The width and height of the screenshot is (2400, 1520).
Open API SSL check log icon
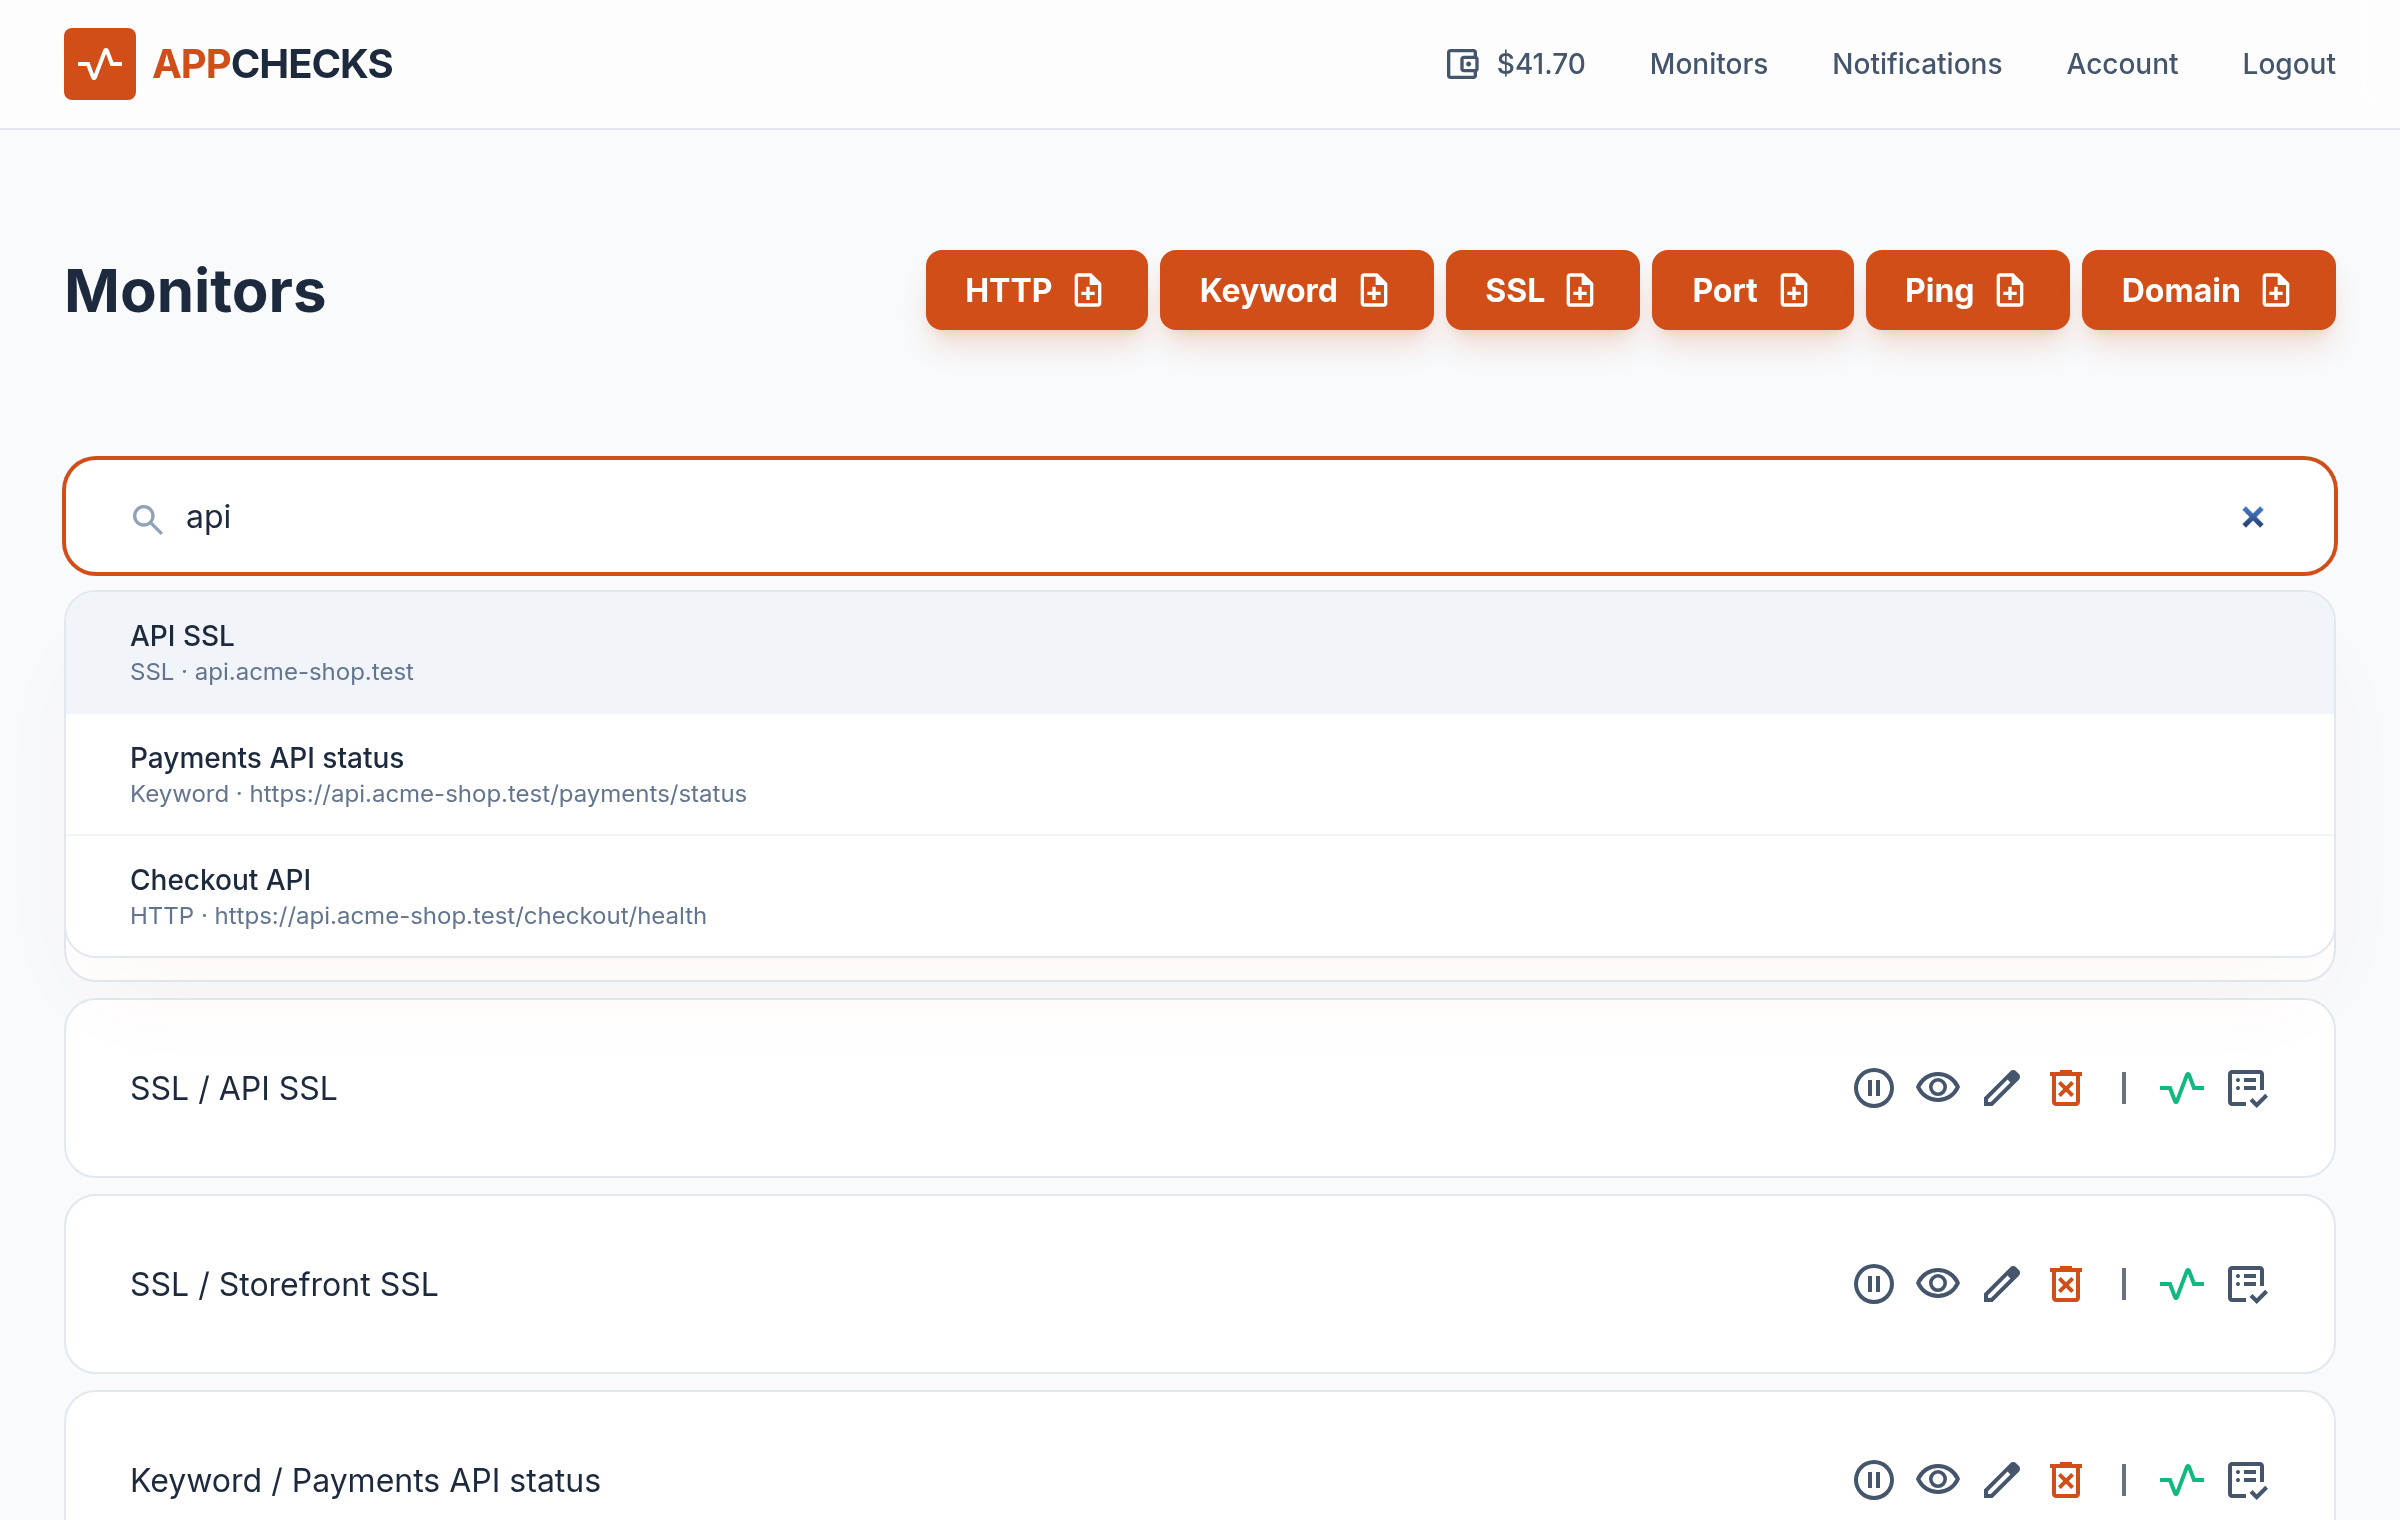[x=2247, y=1088]
